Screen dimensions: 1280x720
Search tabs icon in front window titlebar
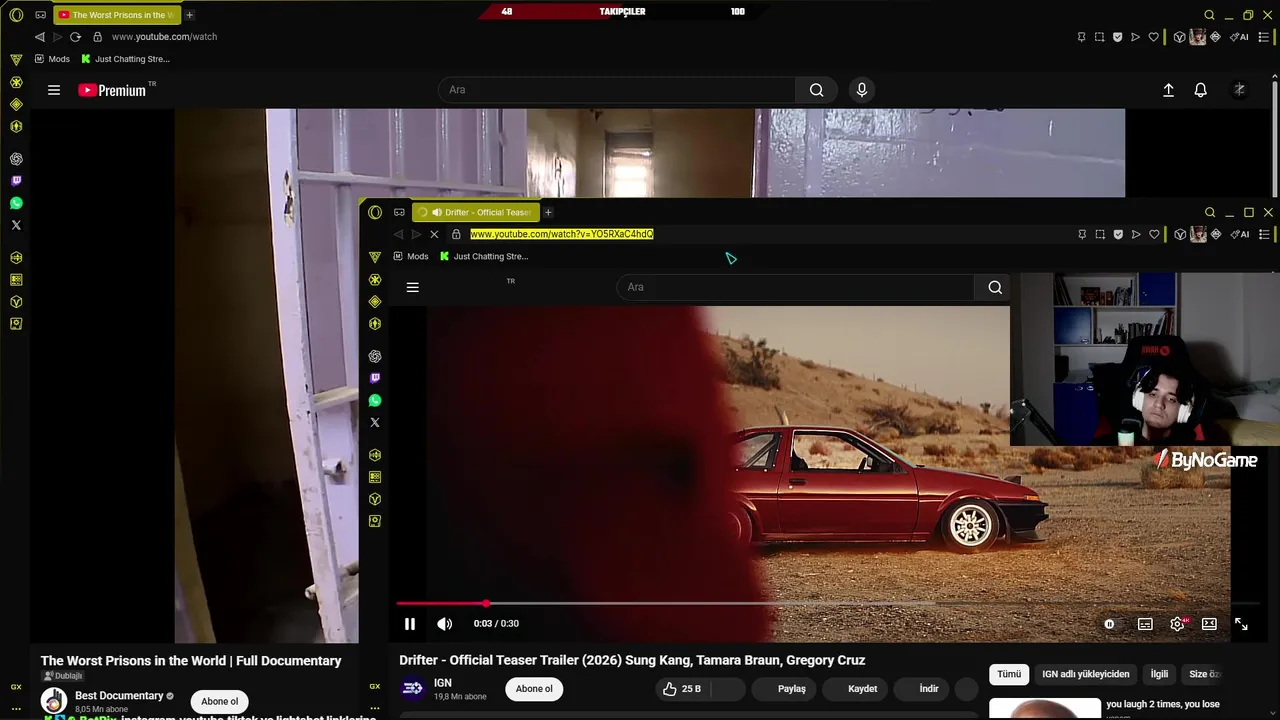(1209, 212)
